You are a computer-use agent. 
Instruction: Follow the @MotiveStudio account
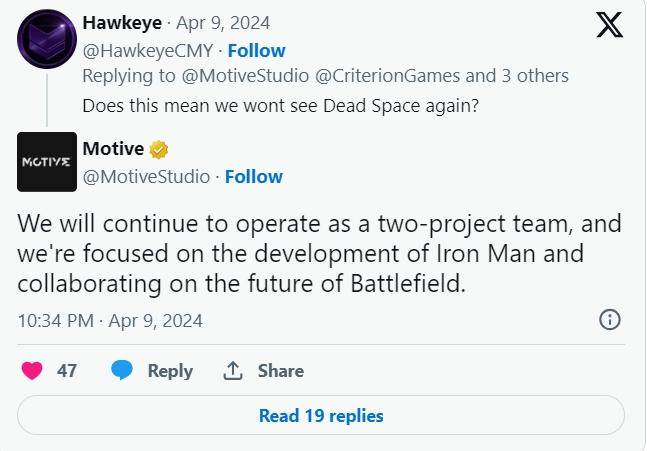[254, 176]
